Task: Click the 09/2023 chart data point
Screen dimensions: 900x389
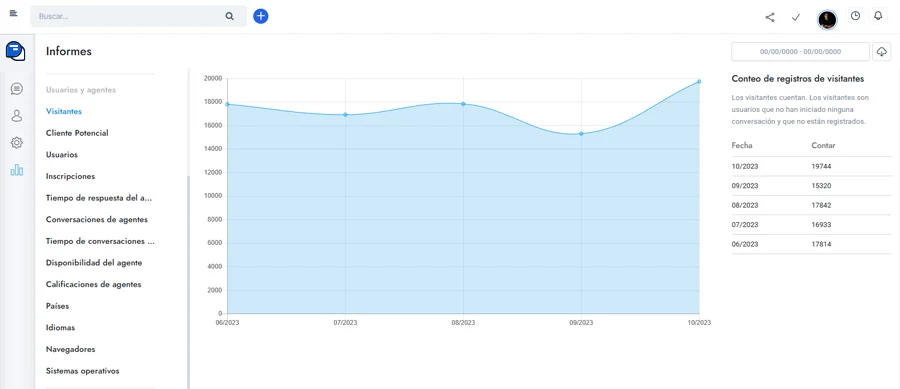Action: [581, 134]
